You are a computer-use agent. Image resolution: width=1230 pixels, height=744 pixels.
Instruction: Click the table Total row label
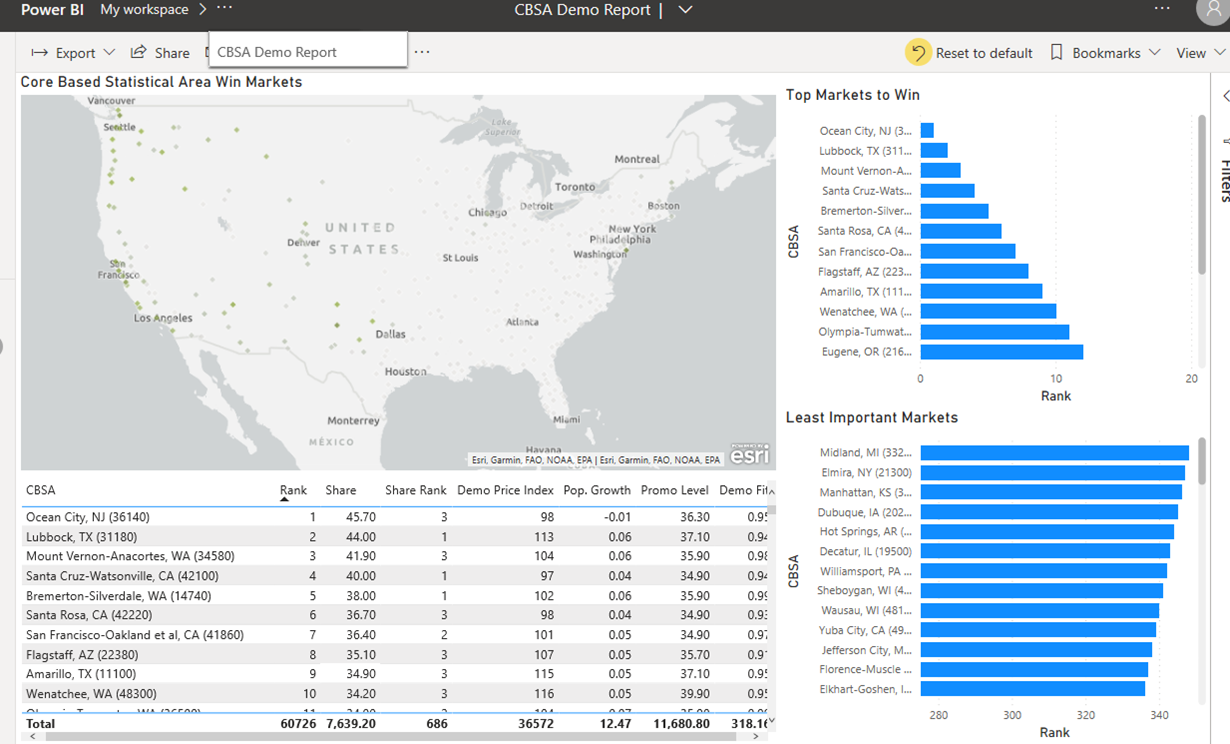tap(41, 723)
